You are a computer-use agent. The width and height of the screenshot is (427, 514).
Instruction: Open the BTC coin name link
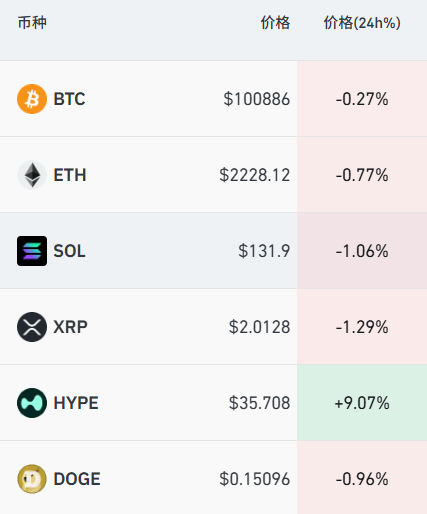(70, 99)
